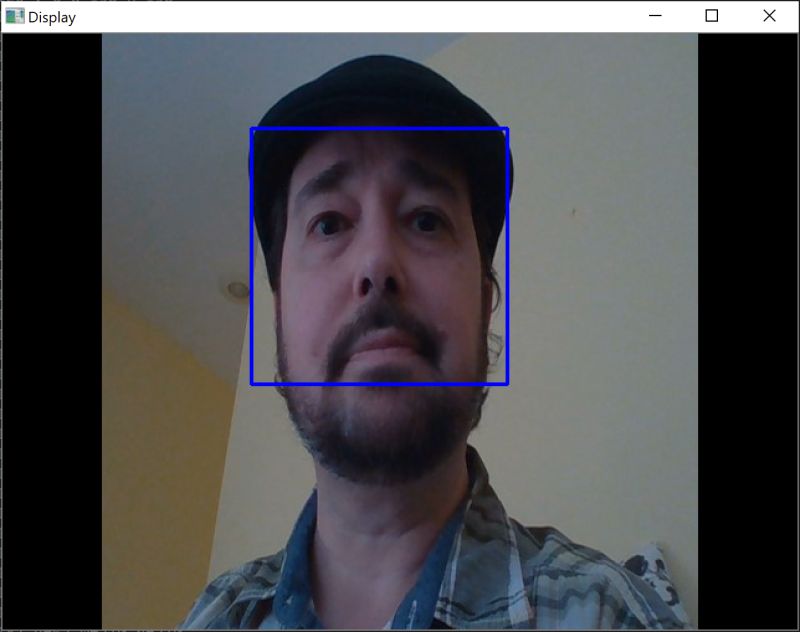The width and height of the screenshot is (800, 632).
Task: Maximize the Display window
Action: tap(711, 16)
